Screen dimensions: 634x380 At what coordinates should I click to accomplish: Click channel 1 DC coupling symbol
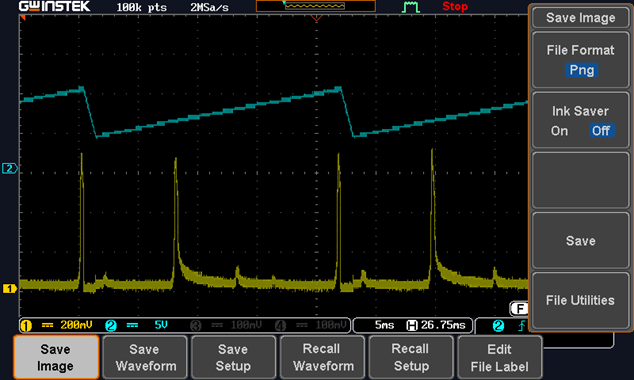coord(47,325)
